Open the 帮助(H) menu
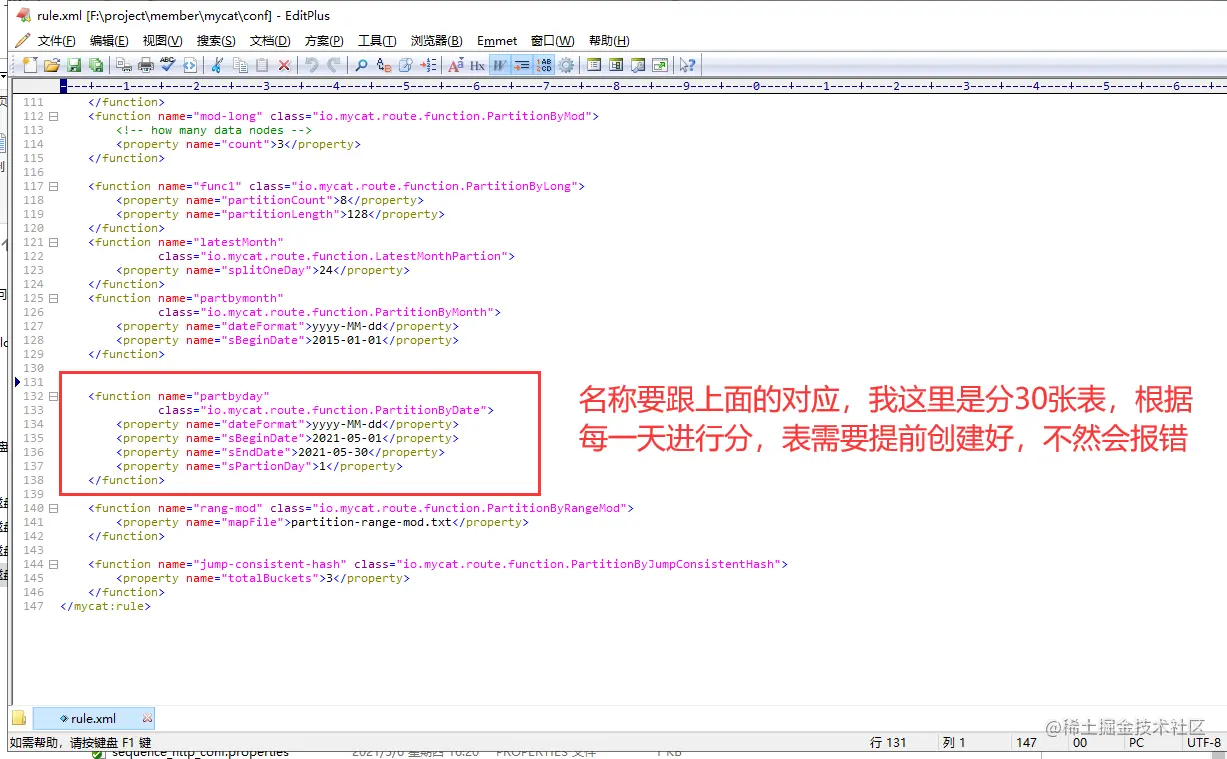The height and width of the screenshot is (759, 1227). [609, 41]
